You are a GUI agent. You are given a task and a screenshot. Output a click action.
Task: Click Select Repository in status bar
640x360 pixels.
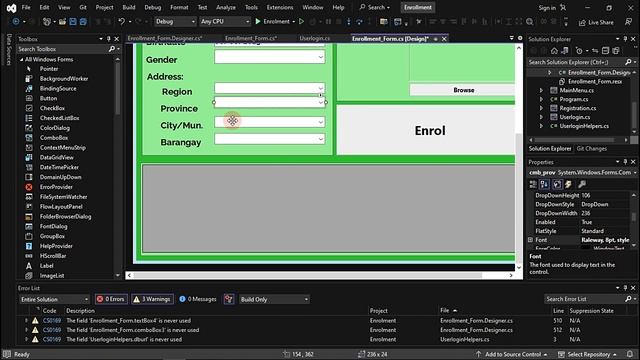coord(588,354)
